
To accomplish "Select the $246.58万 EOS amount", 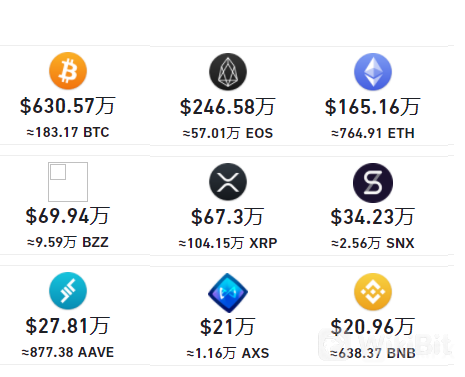I will [x=228, y=107].
